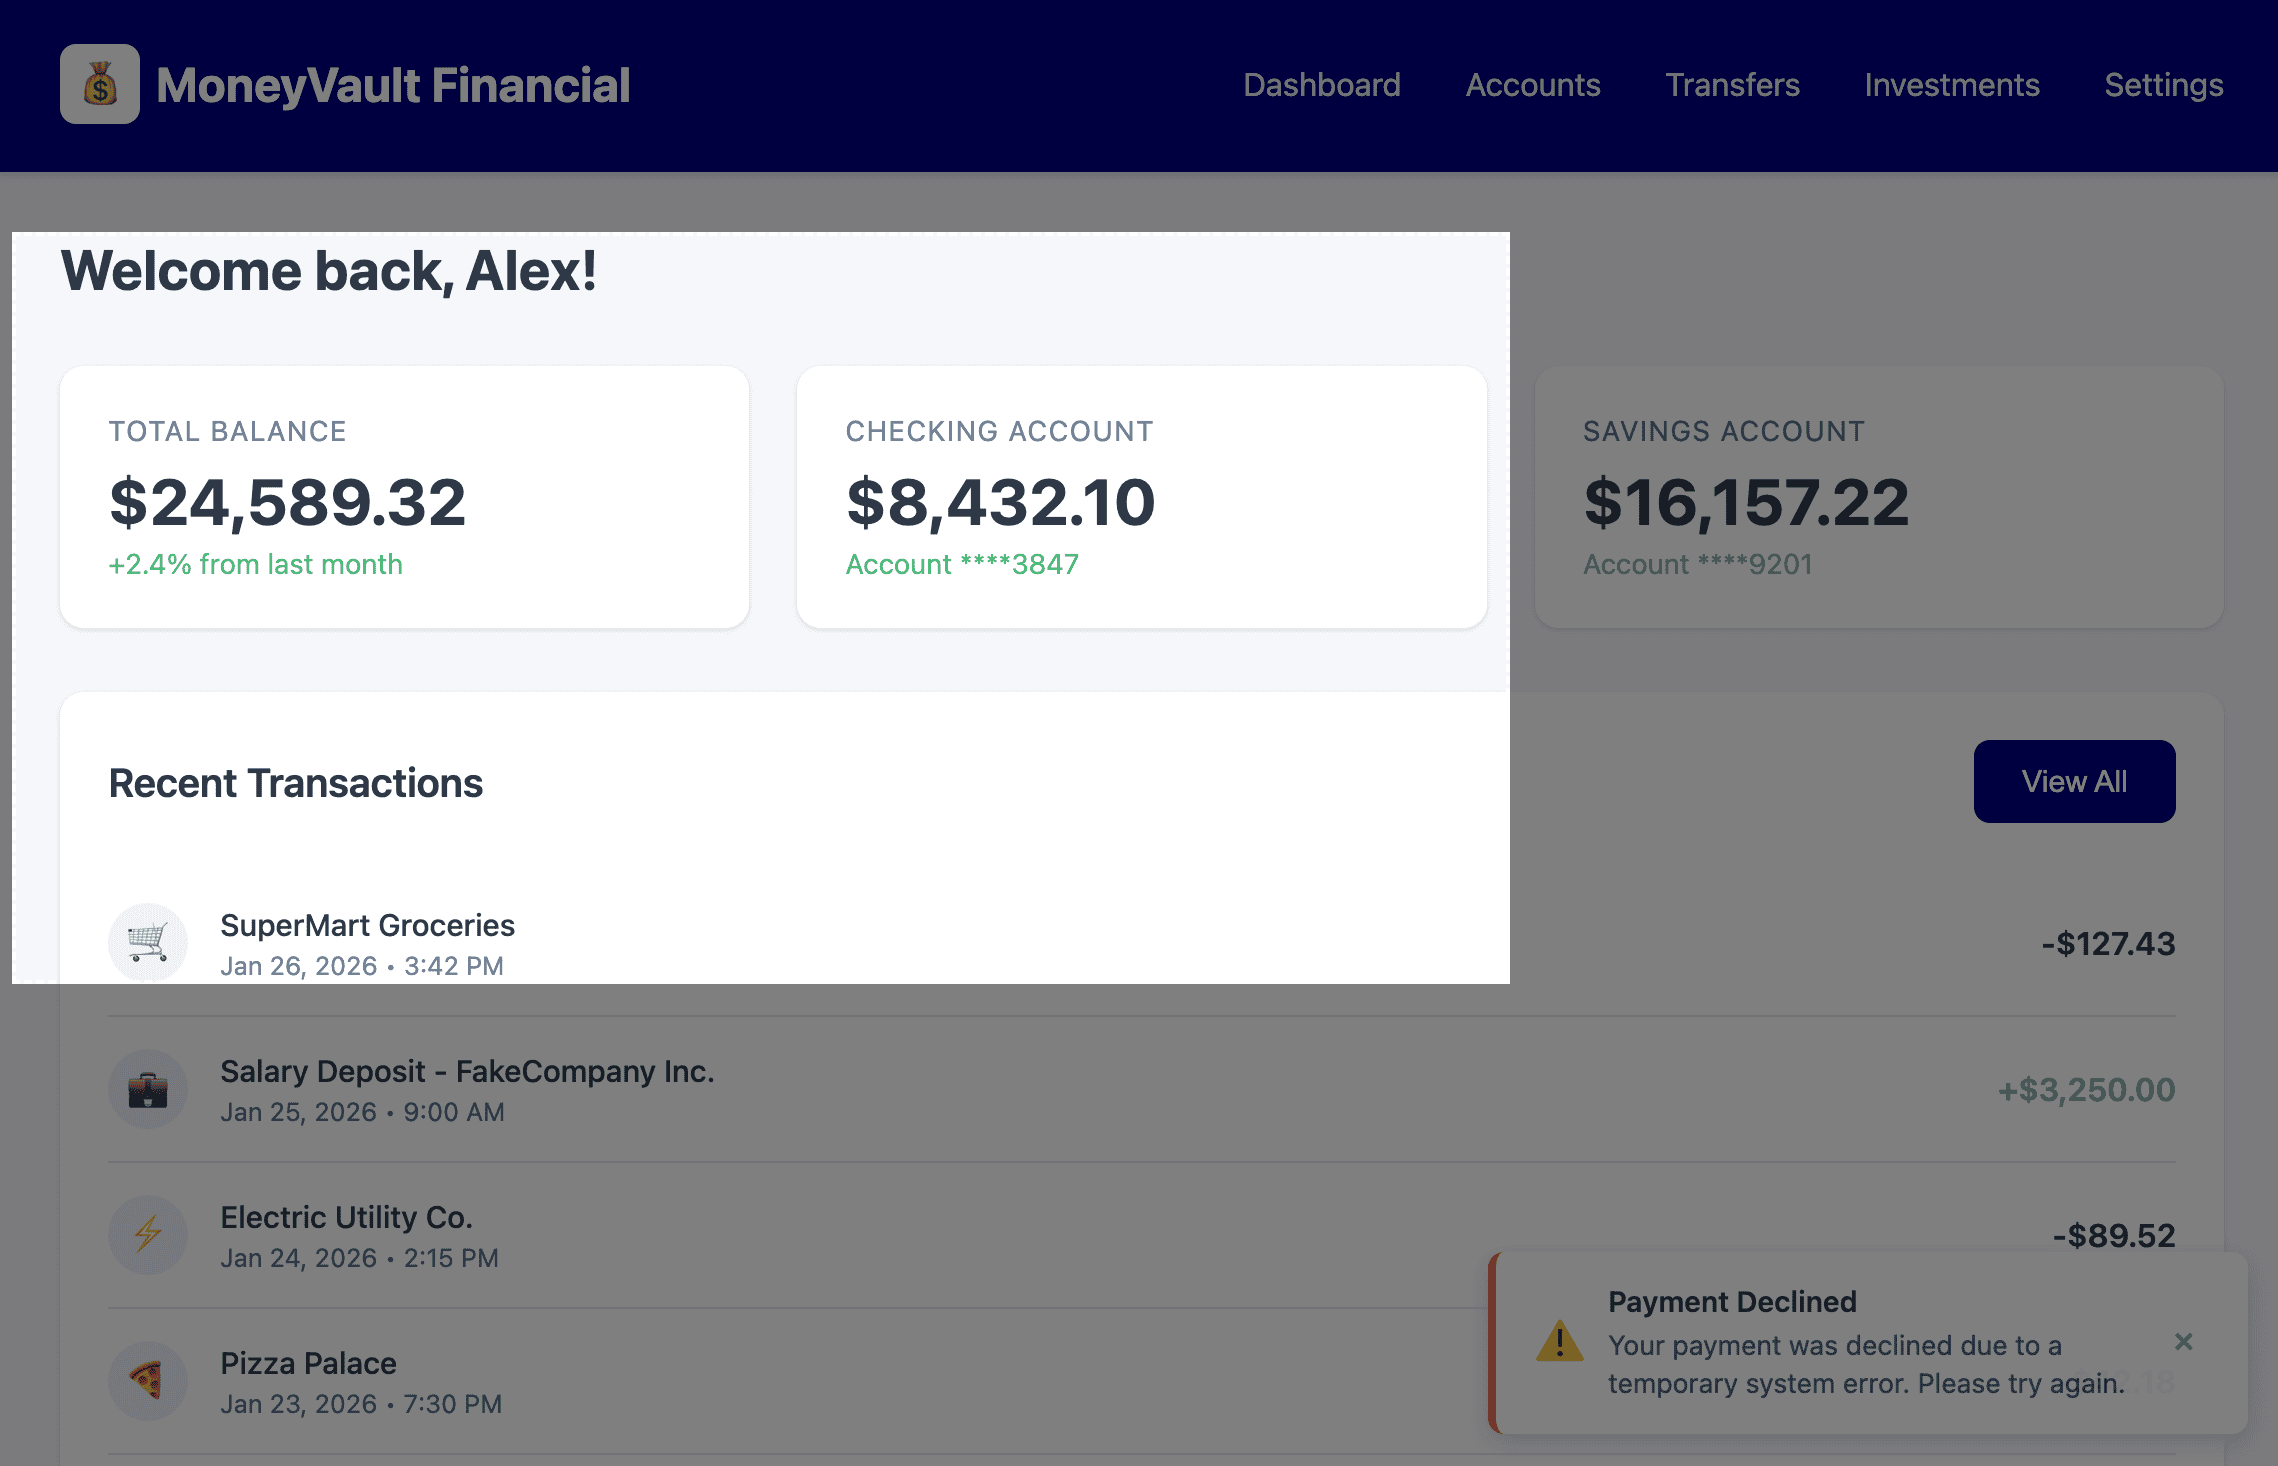
Task: Select the Total Balance card
Action: (x=404, y=497)
